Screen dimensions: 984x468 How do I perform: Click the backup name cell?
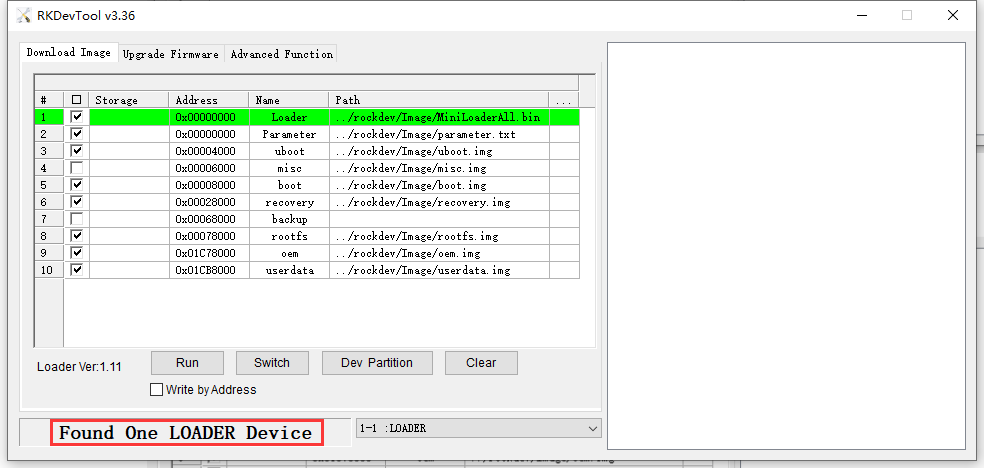[289, 219]
